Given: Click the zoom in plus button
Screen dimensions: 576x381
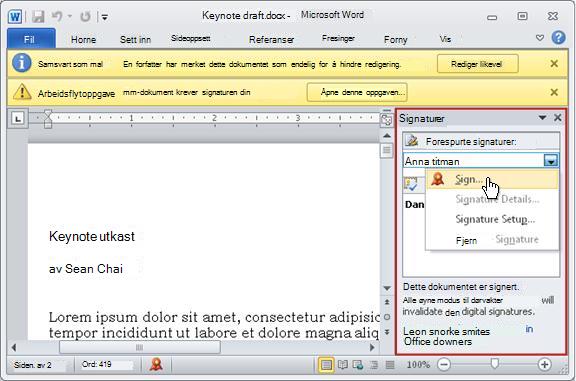Looking at the screenshot, I should (x=544, y=364).
